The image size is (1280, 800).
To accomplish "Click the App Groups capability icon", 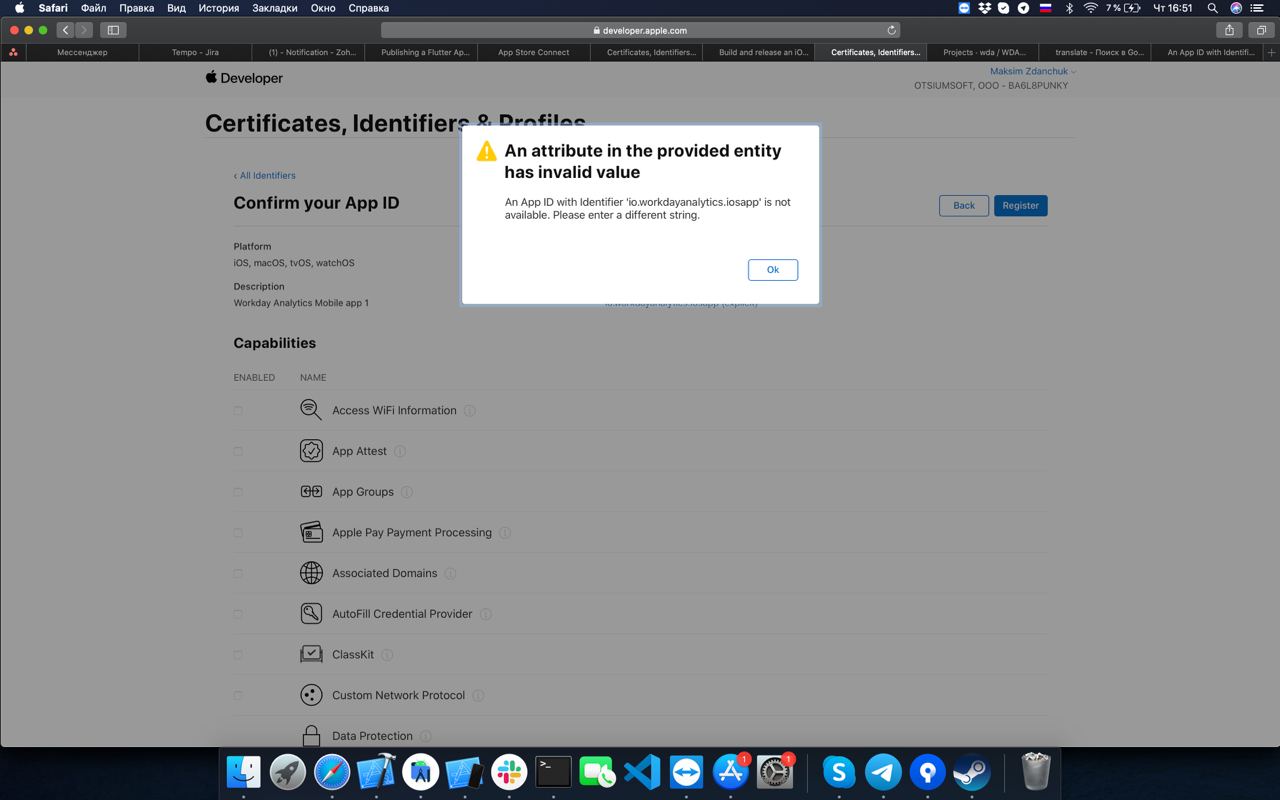I will tap(311, 492).
